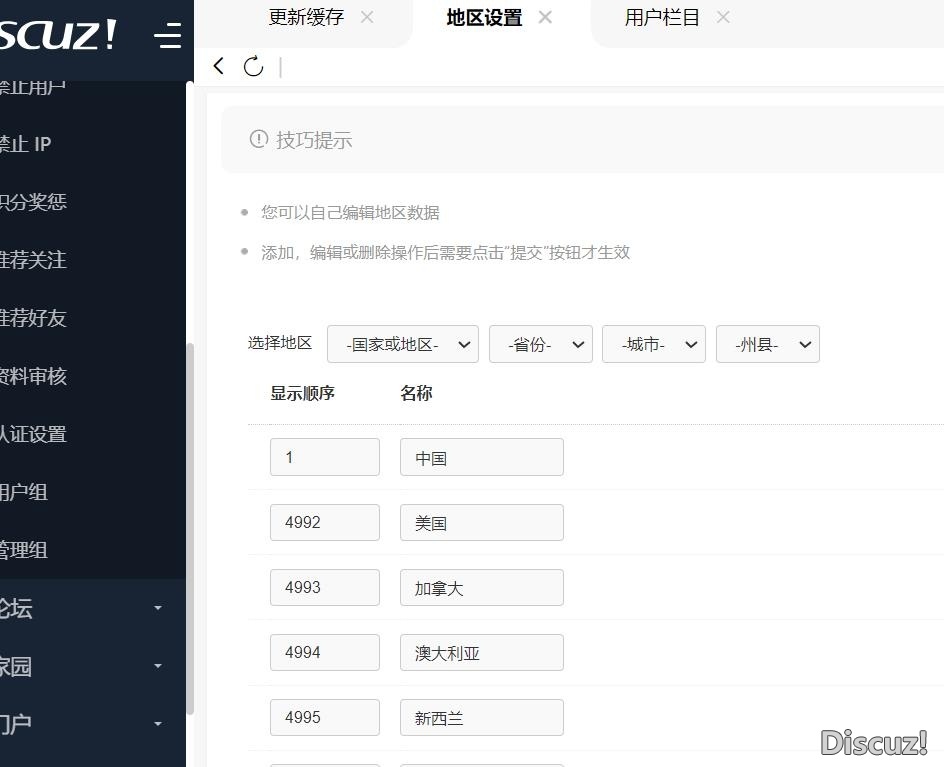This screenshot has height=767, width=944.
Task: Click the Discuz! watermark icon
Action: point(875,742)
